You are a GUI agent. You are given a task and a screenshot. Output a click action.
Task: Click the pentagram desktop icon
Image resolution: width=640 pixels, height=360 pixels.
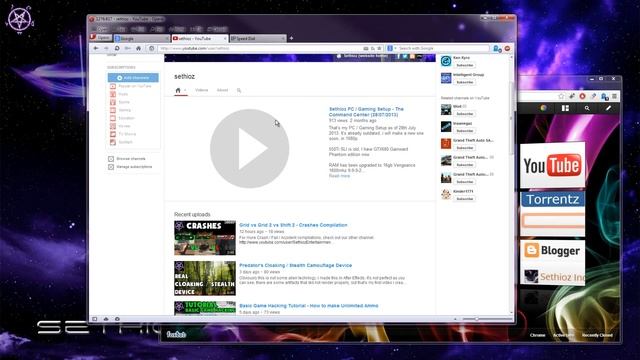point(20,19)
